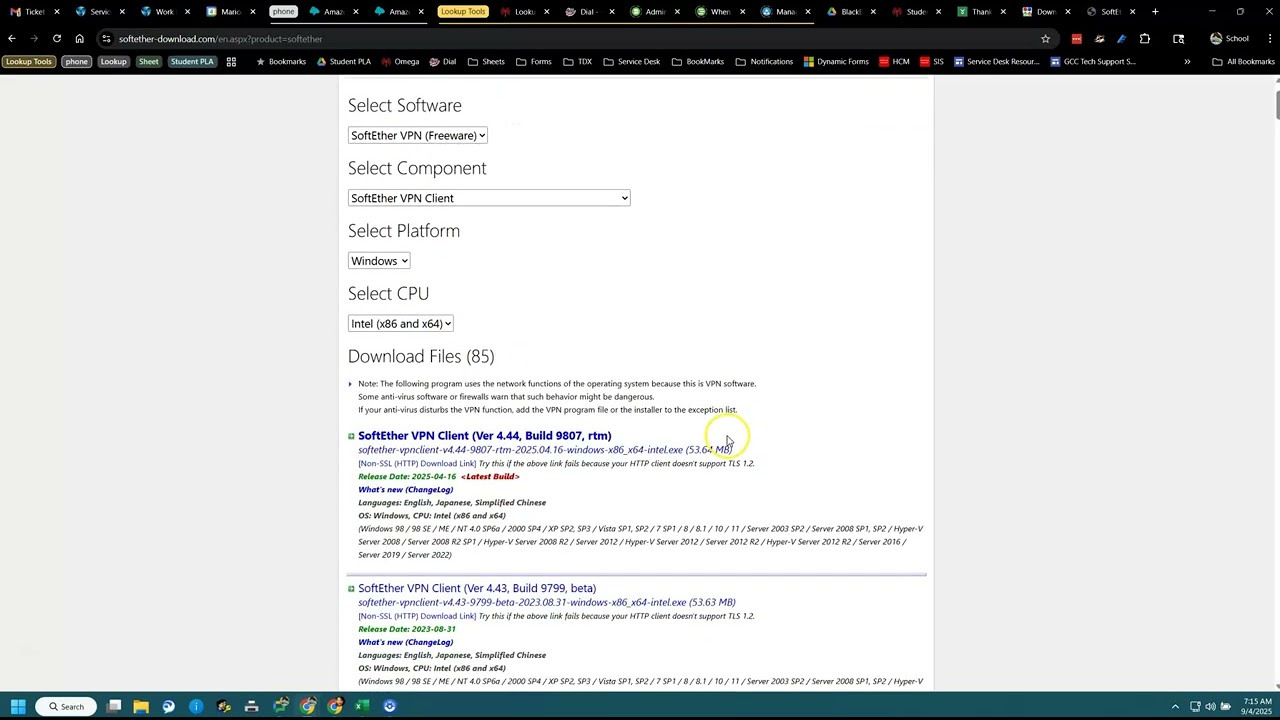Click the site info icon in address bar
The image size is (1280, 720).
click(106, 39)
